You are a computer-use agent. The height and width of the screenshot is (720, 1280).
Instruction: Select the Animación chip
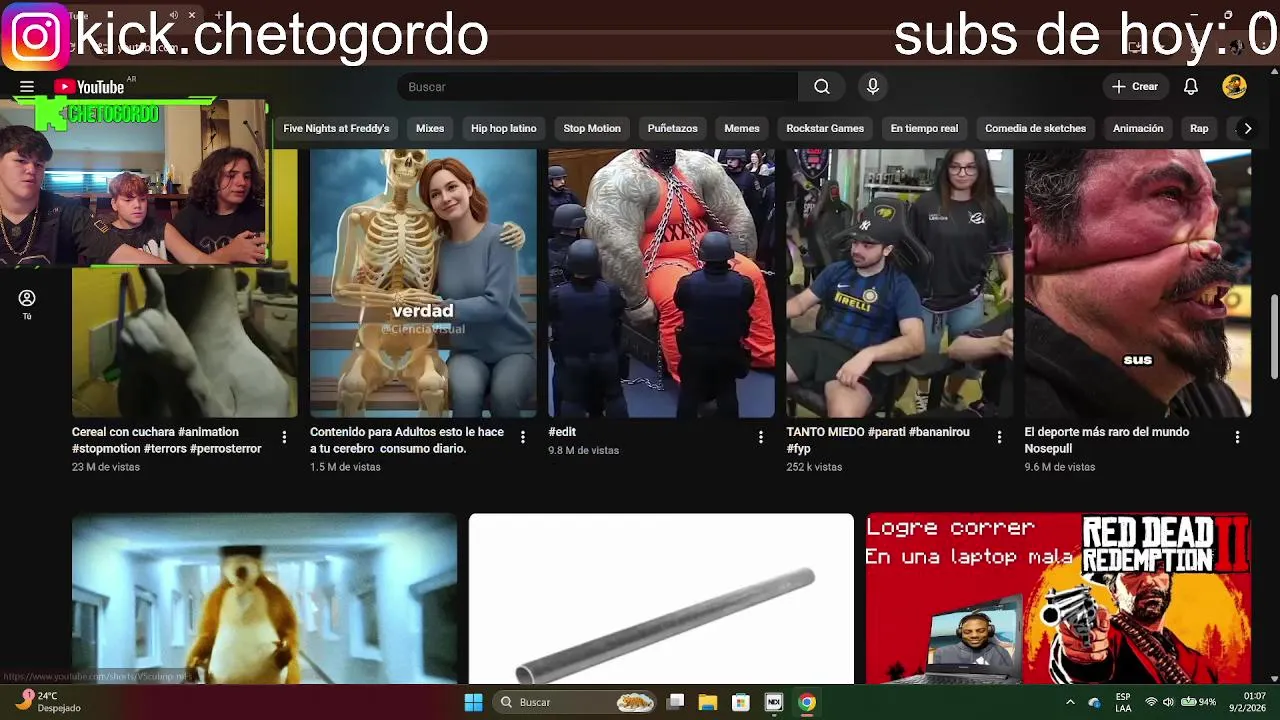[x=1138, y=128]
